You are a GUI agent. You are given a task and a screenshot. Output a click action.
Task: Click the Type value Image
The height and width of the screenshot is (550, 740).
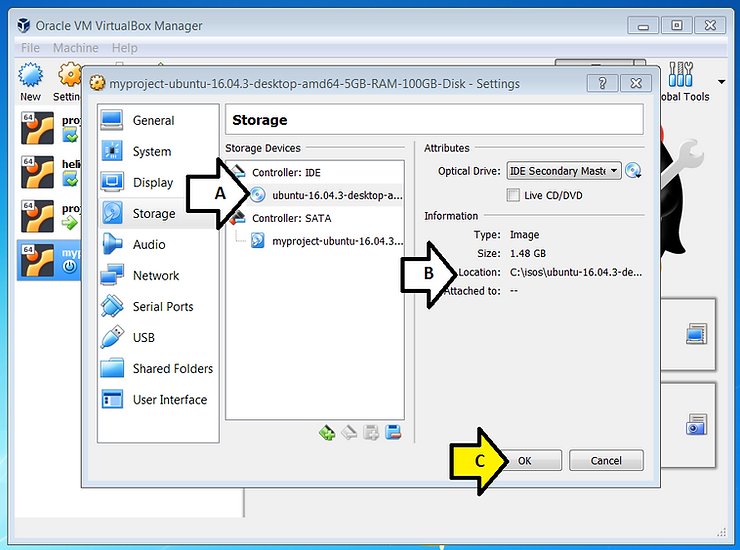pos(524,235)
